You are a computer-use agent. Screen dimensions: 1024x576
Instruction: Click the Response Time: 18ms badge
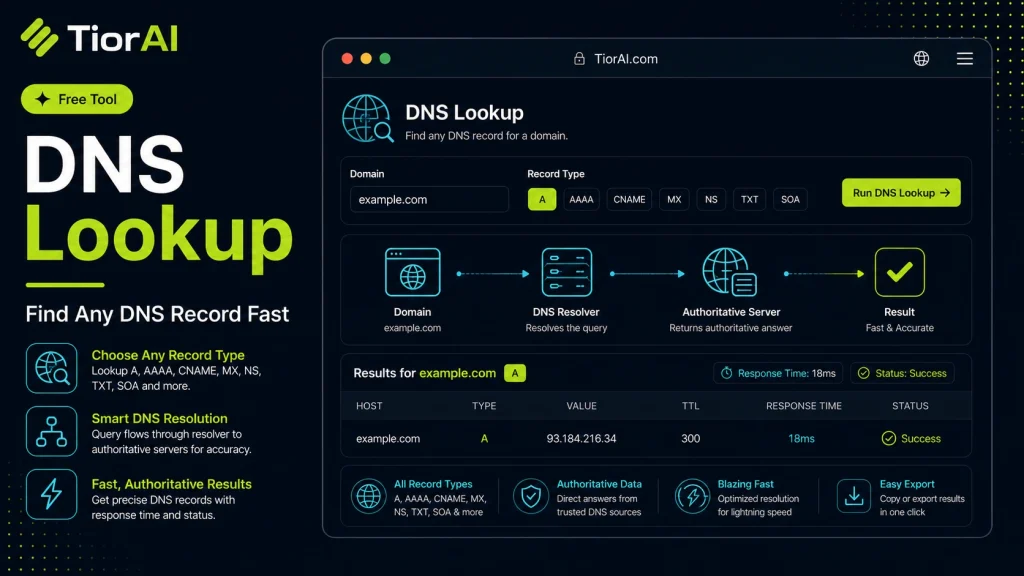(x=778, y=373)
